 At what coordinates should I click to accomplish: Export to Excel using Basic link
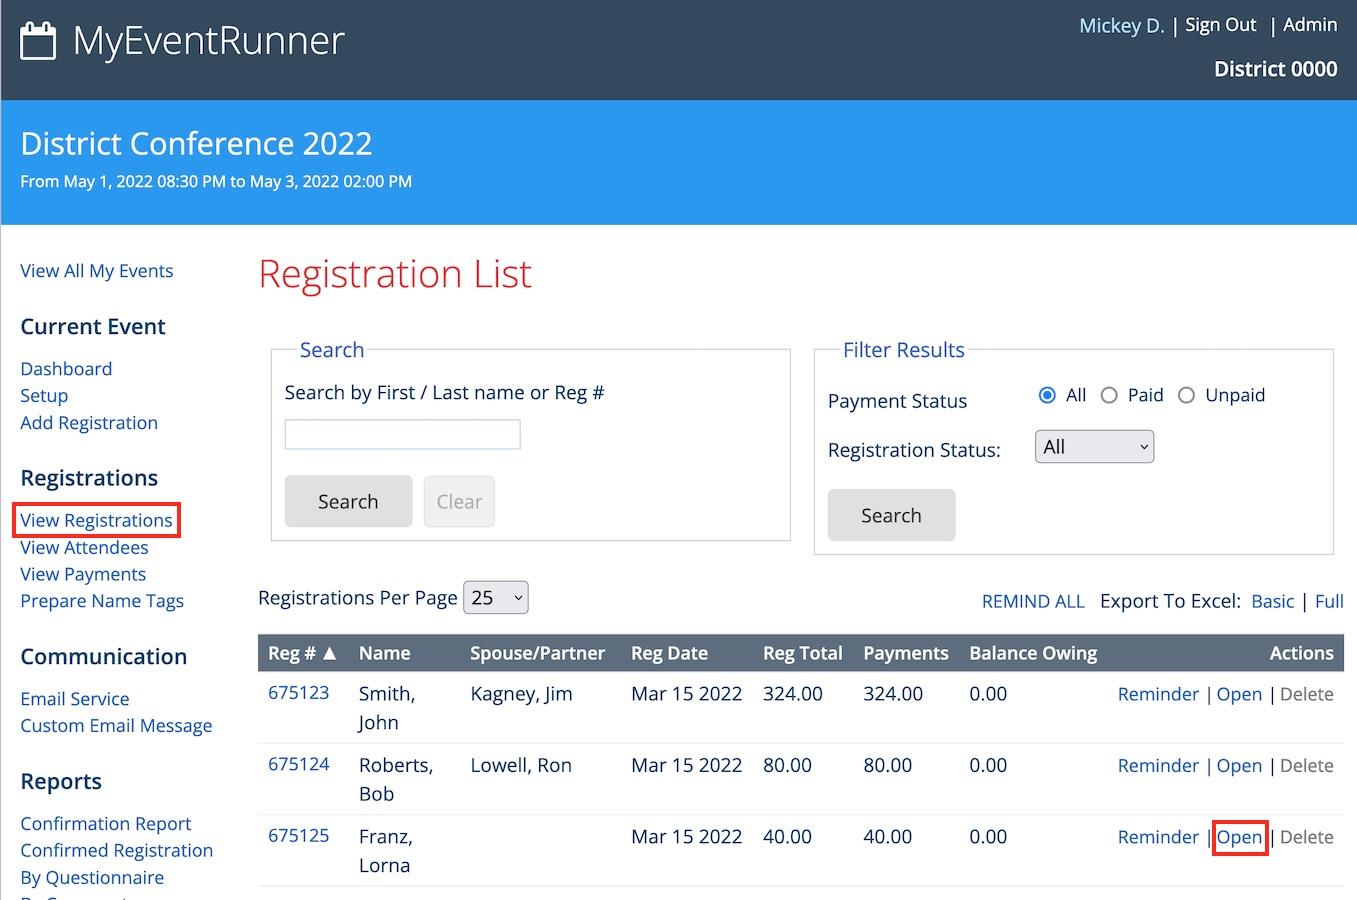(1272, 601)
